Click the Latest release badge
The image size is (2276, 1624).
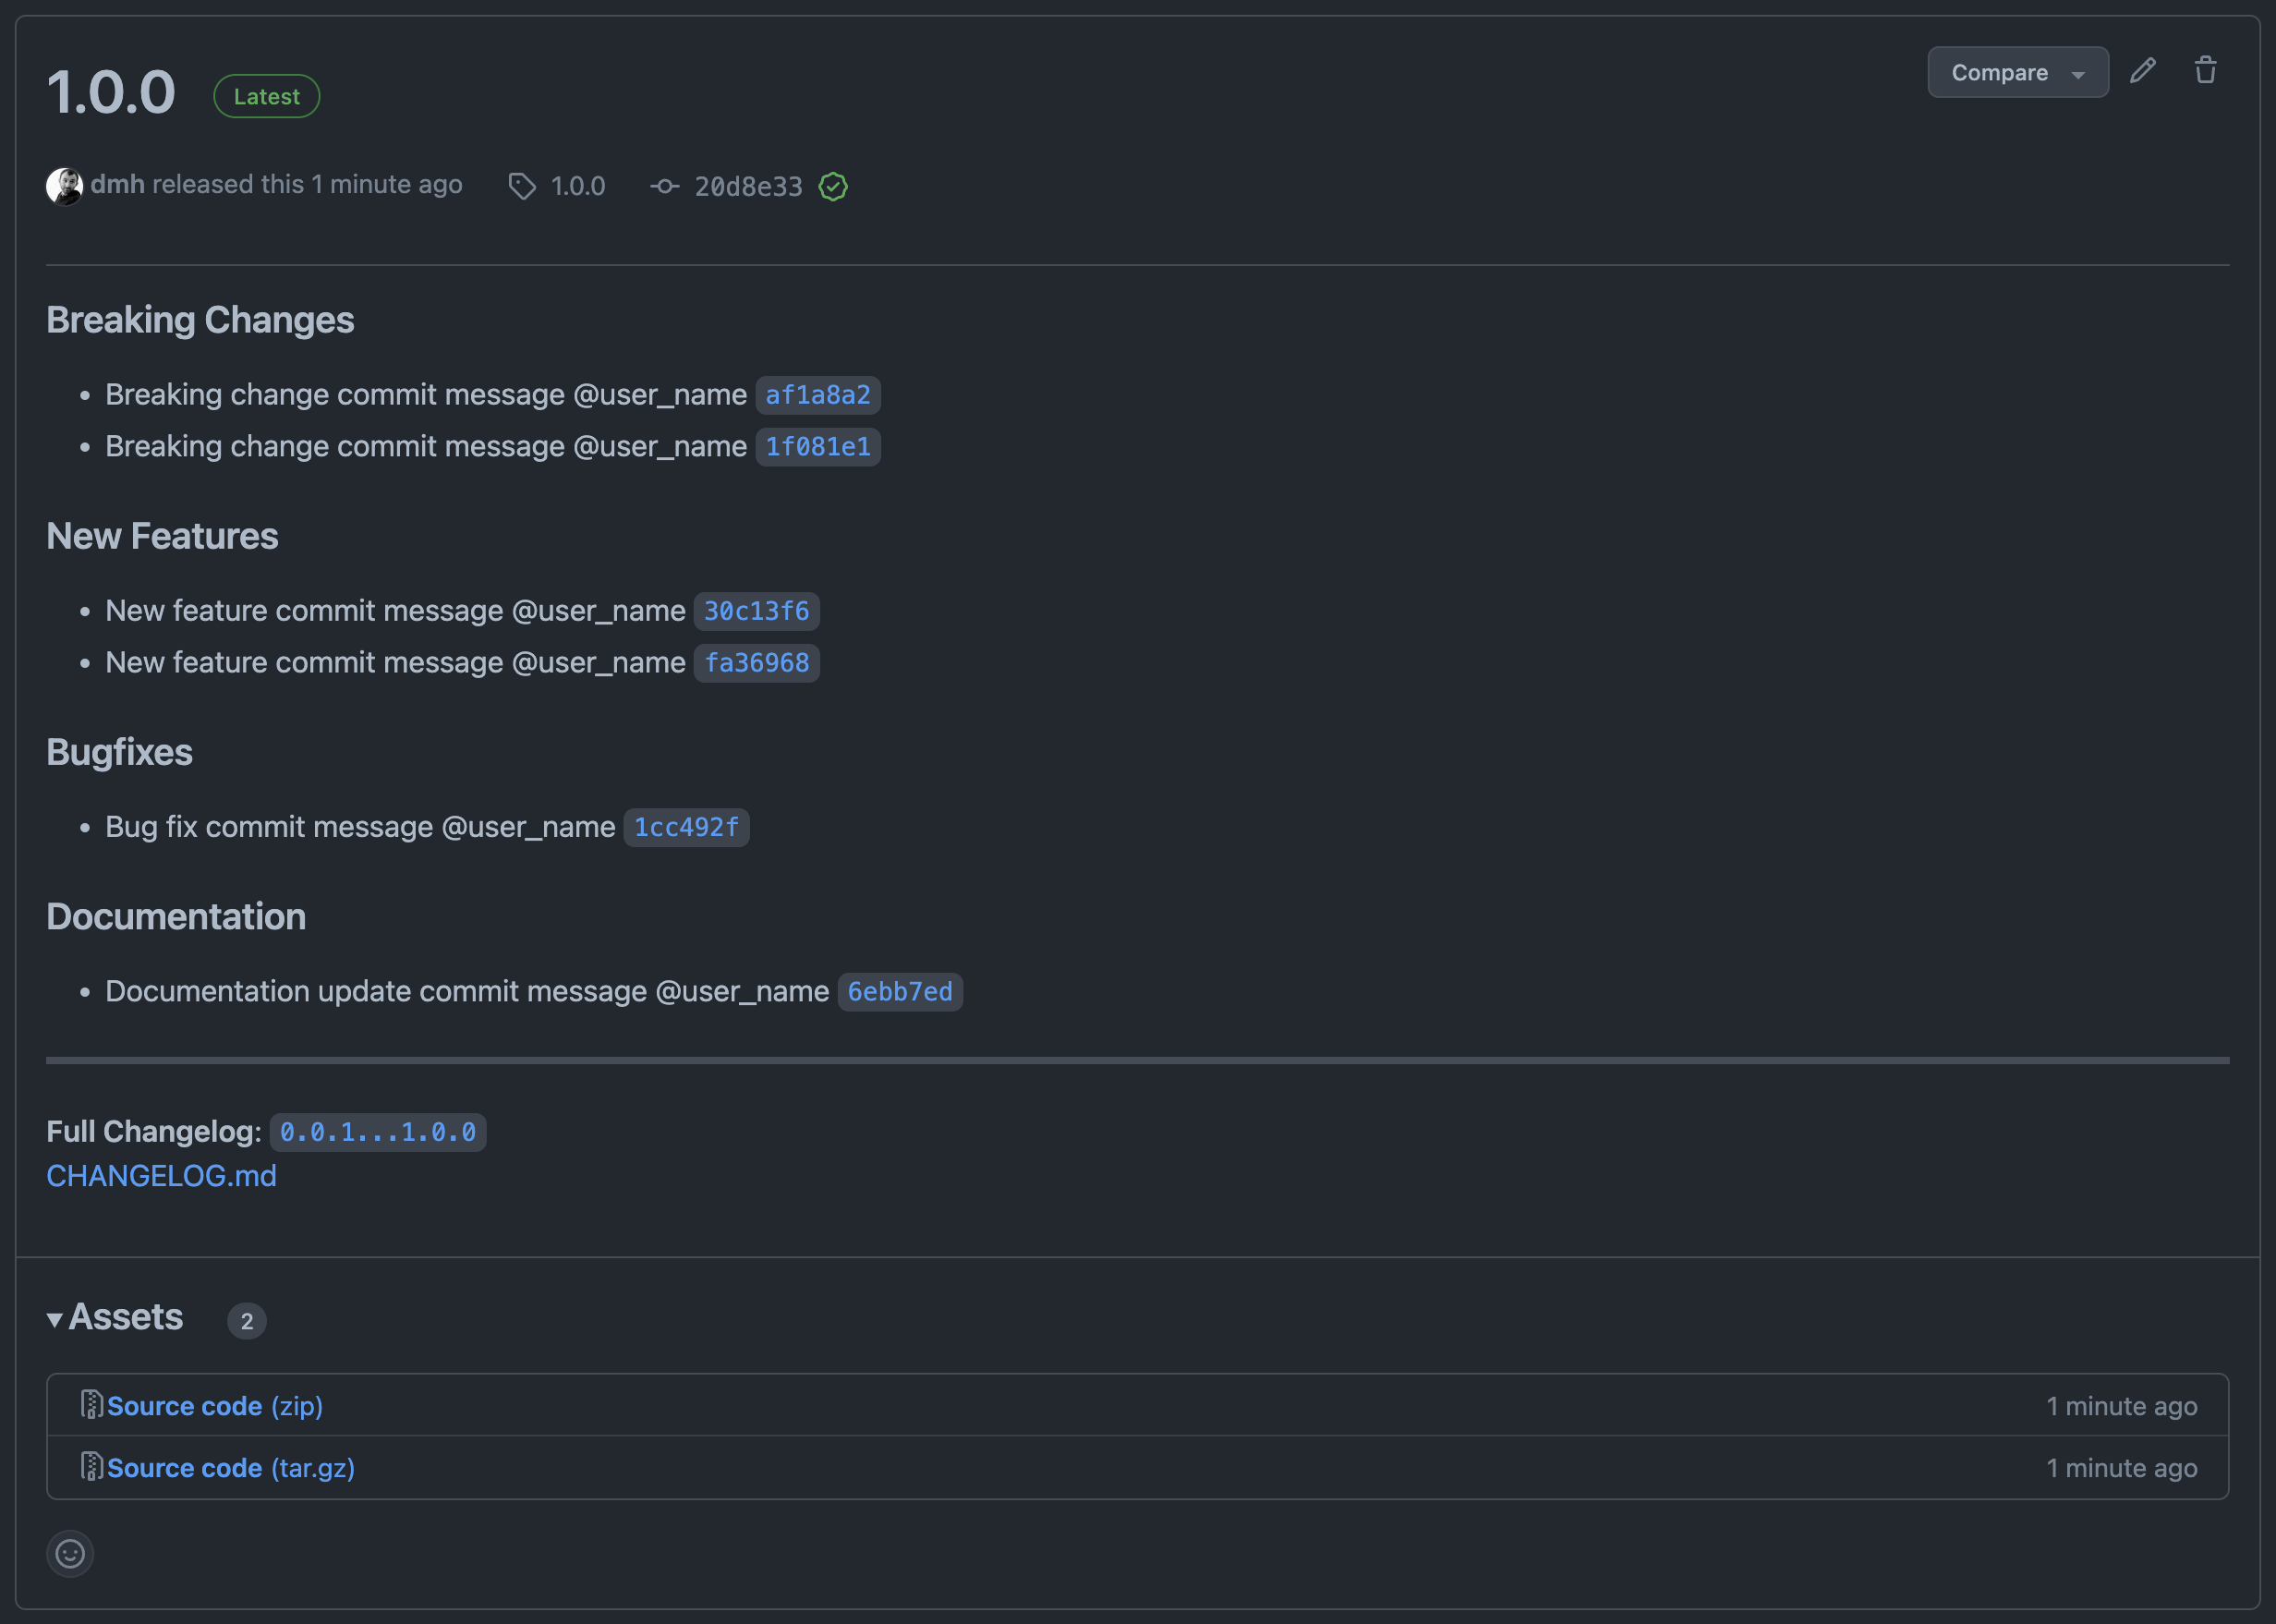point(266,96)
